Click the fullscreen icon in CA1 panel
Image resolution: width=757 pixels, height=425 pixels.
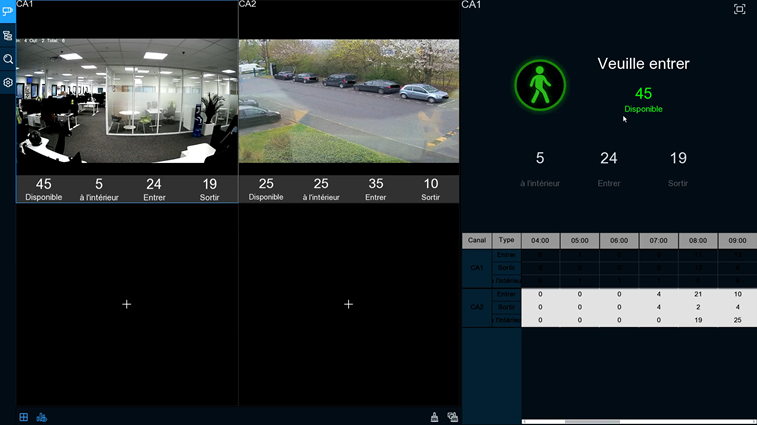[x=739, y=9]
